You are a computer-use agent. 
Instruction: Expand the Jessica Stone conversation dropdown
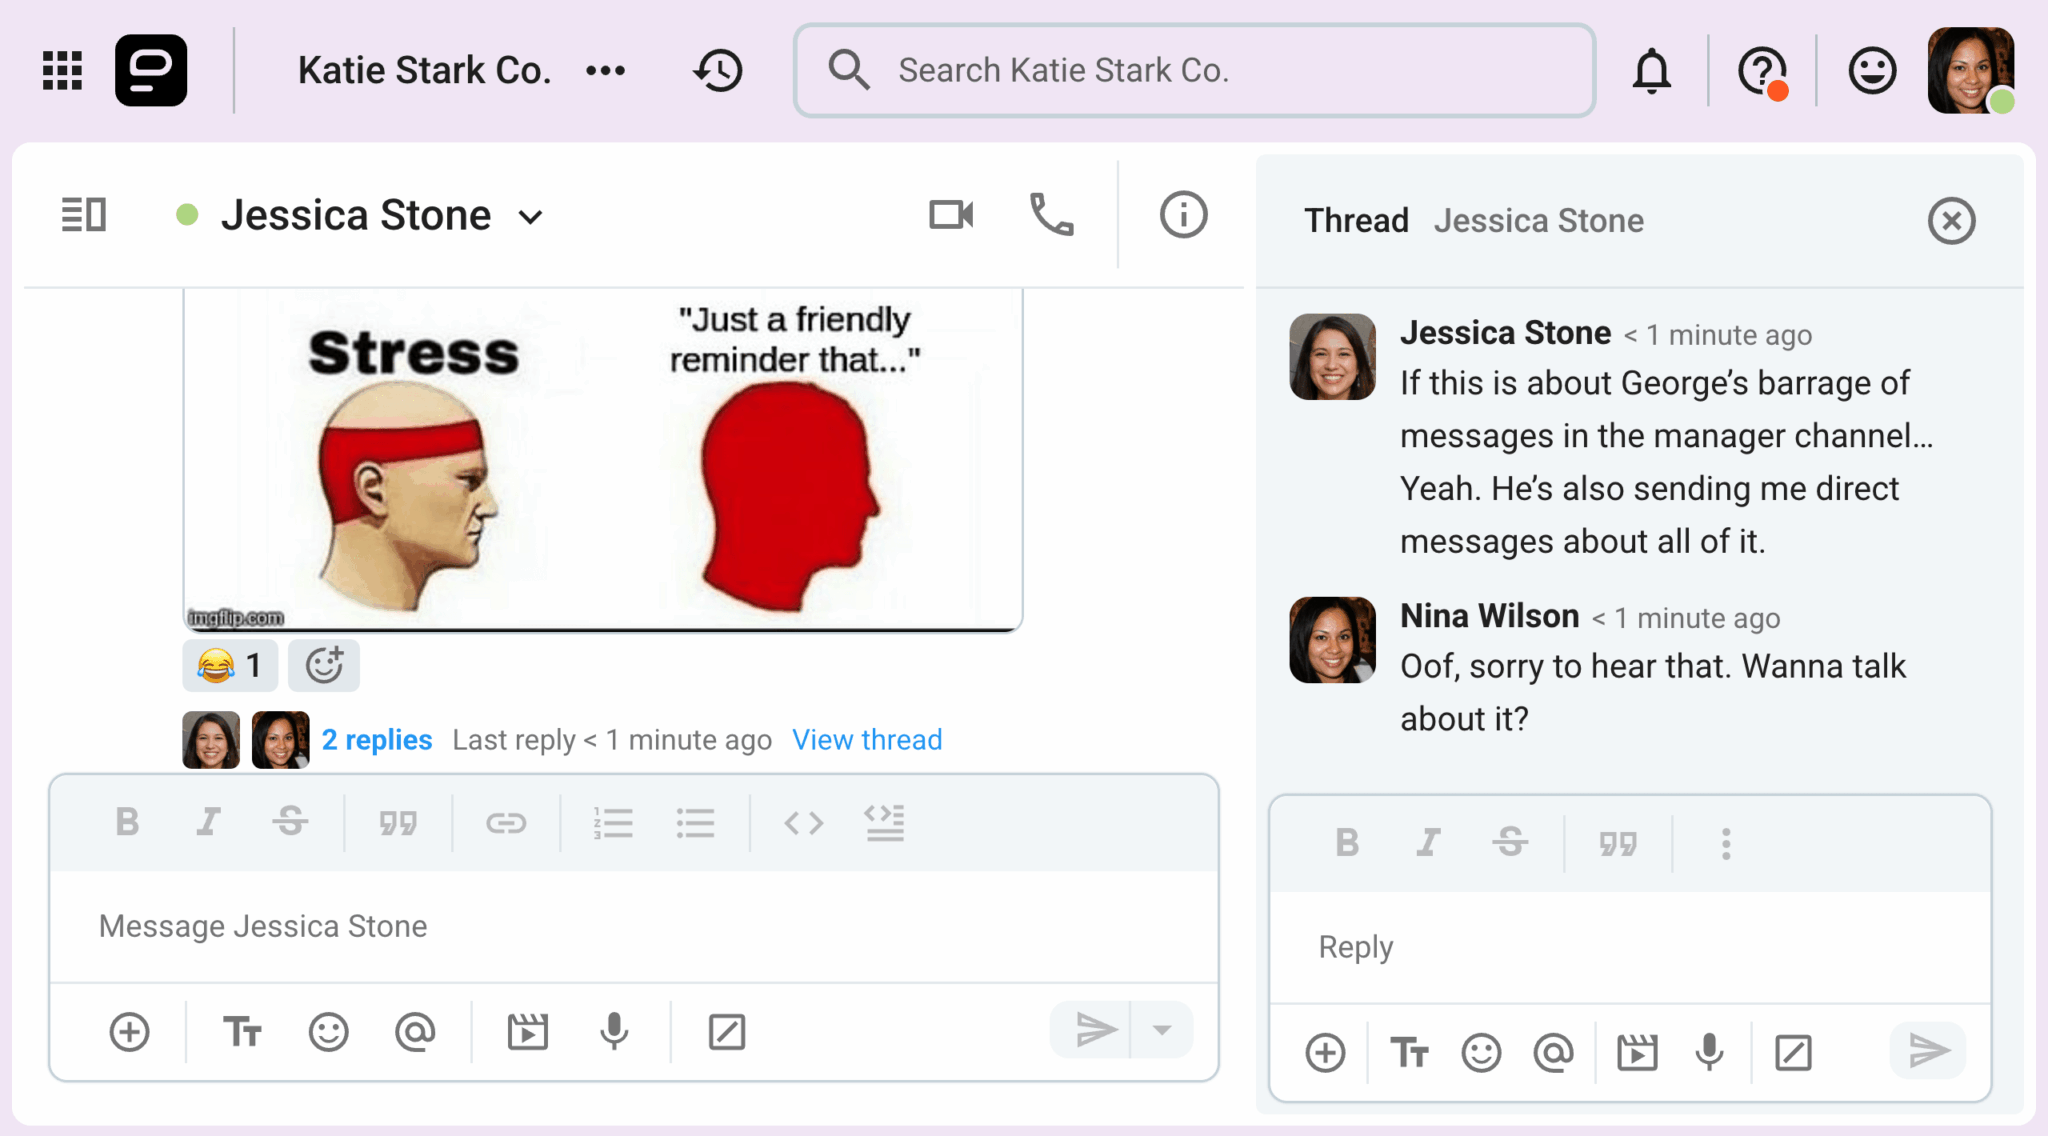(531, 217)
